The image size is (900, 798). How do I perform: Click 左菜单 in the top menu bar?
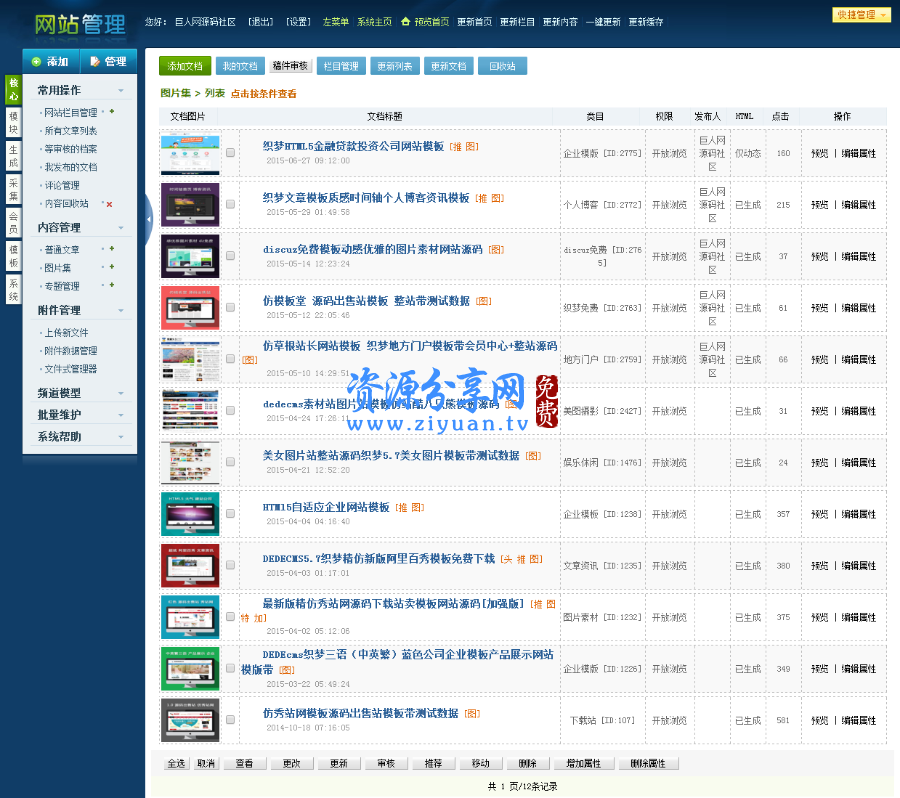coord(335,21)
